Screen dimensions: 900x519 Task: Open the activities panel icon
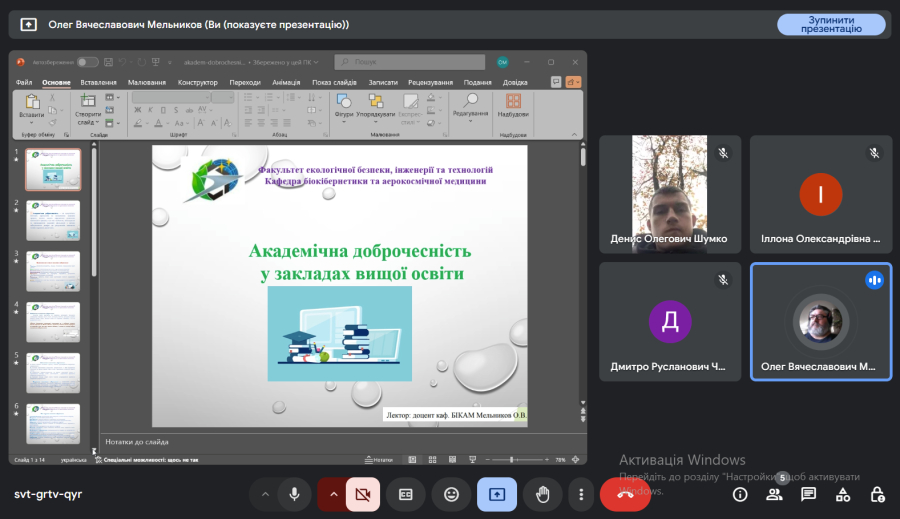pos(843,494)
